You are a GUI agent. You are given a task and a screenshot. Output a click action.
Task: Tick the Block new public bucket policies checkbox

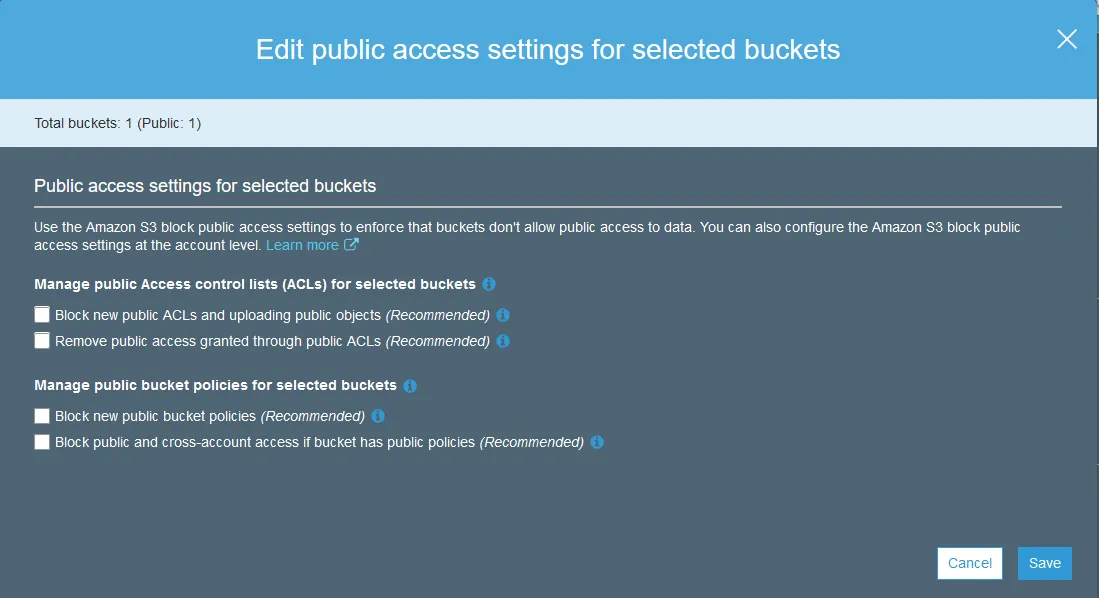(x=42, y=415)
